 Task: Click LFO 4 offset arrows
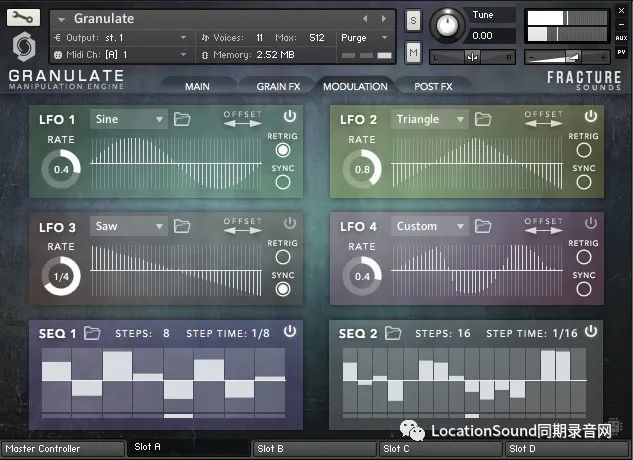pos(543,231)
